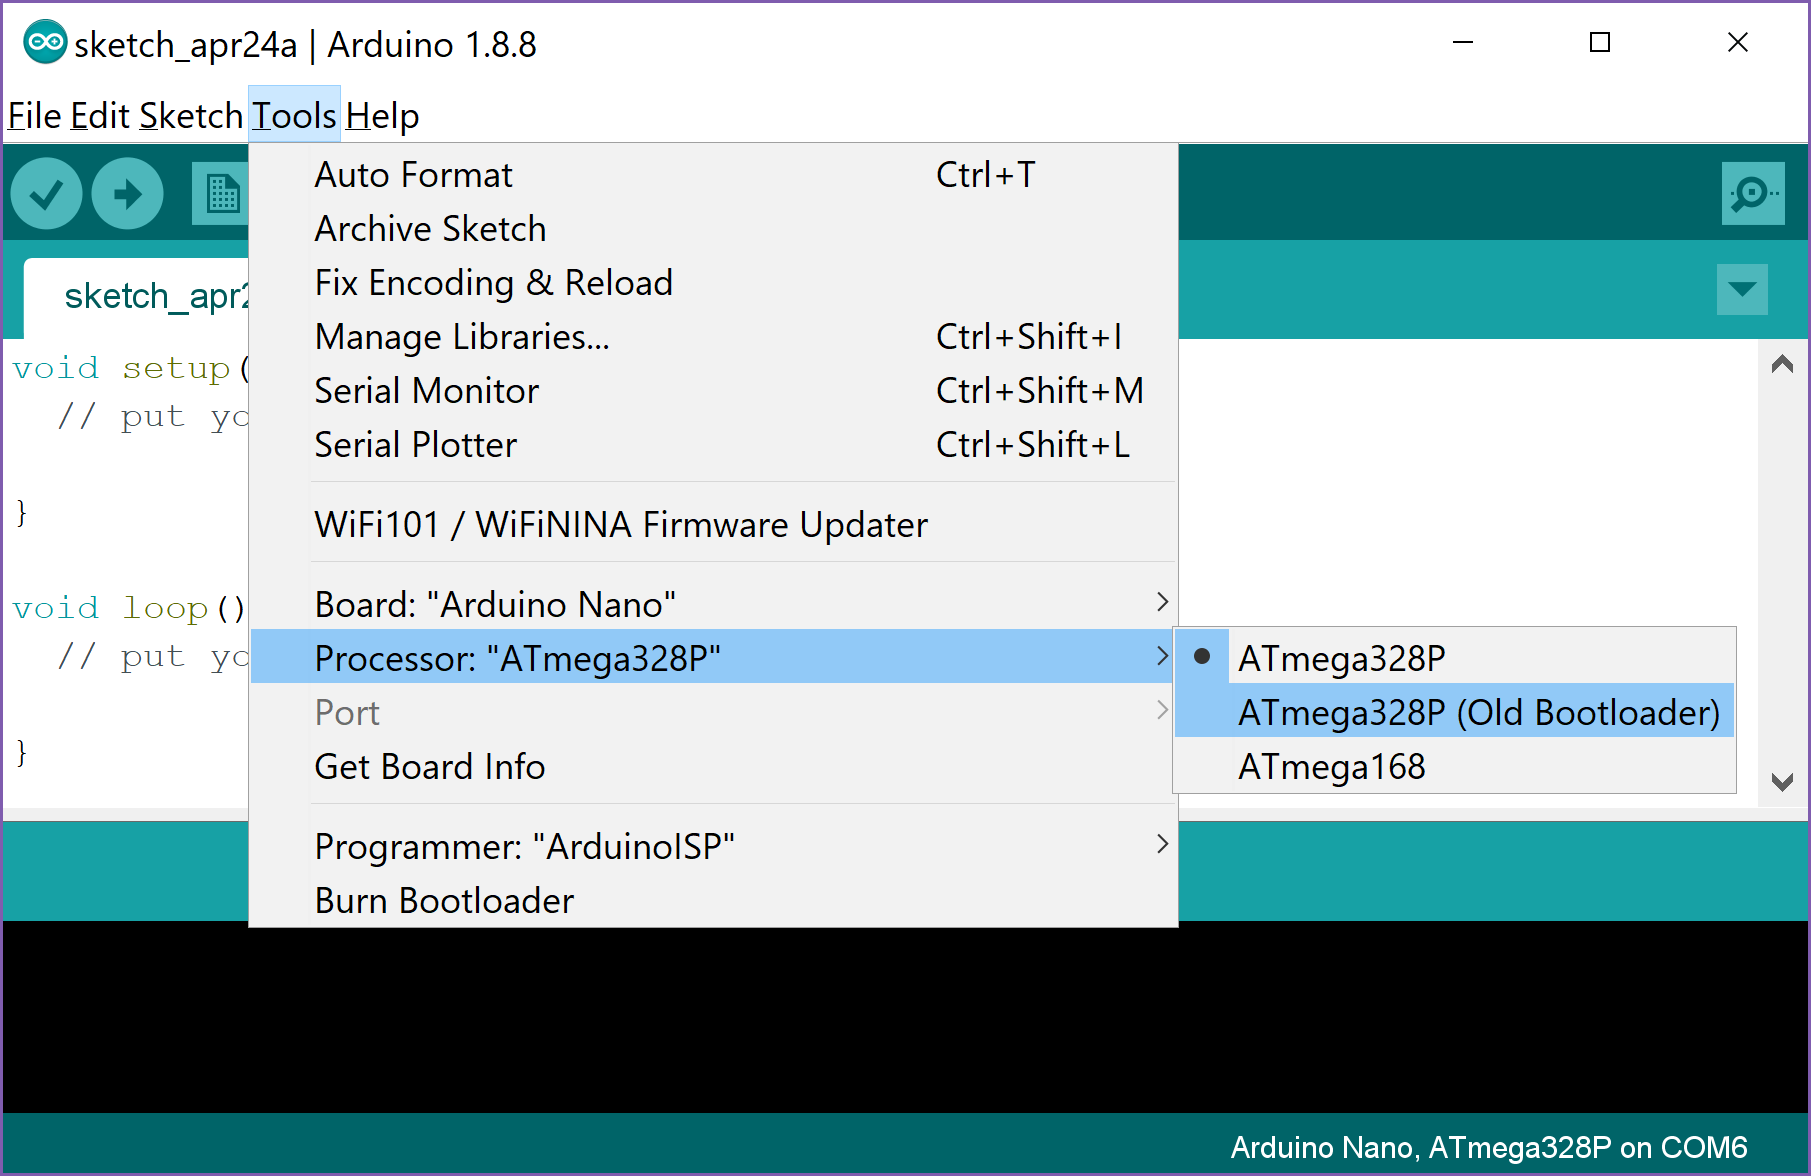Close the Arduino window
Screen dimensions: 1811x1176
pos(1738,42)
